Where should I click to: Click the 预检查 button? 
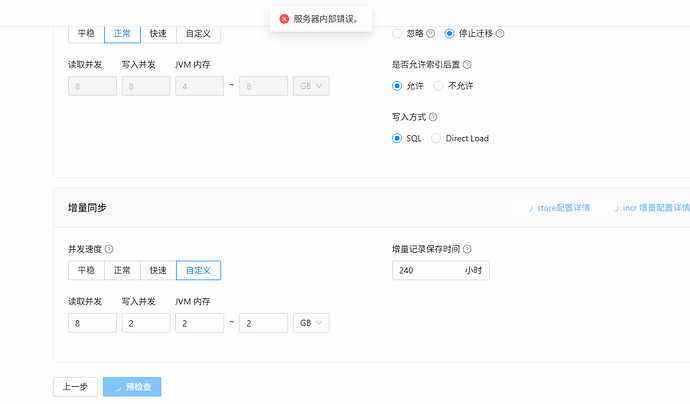tap(132, 387)
